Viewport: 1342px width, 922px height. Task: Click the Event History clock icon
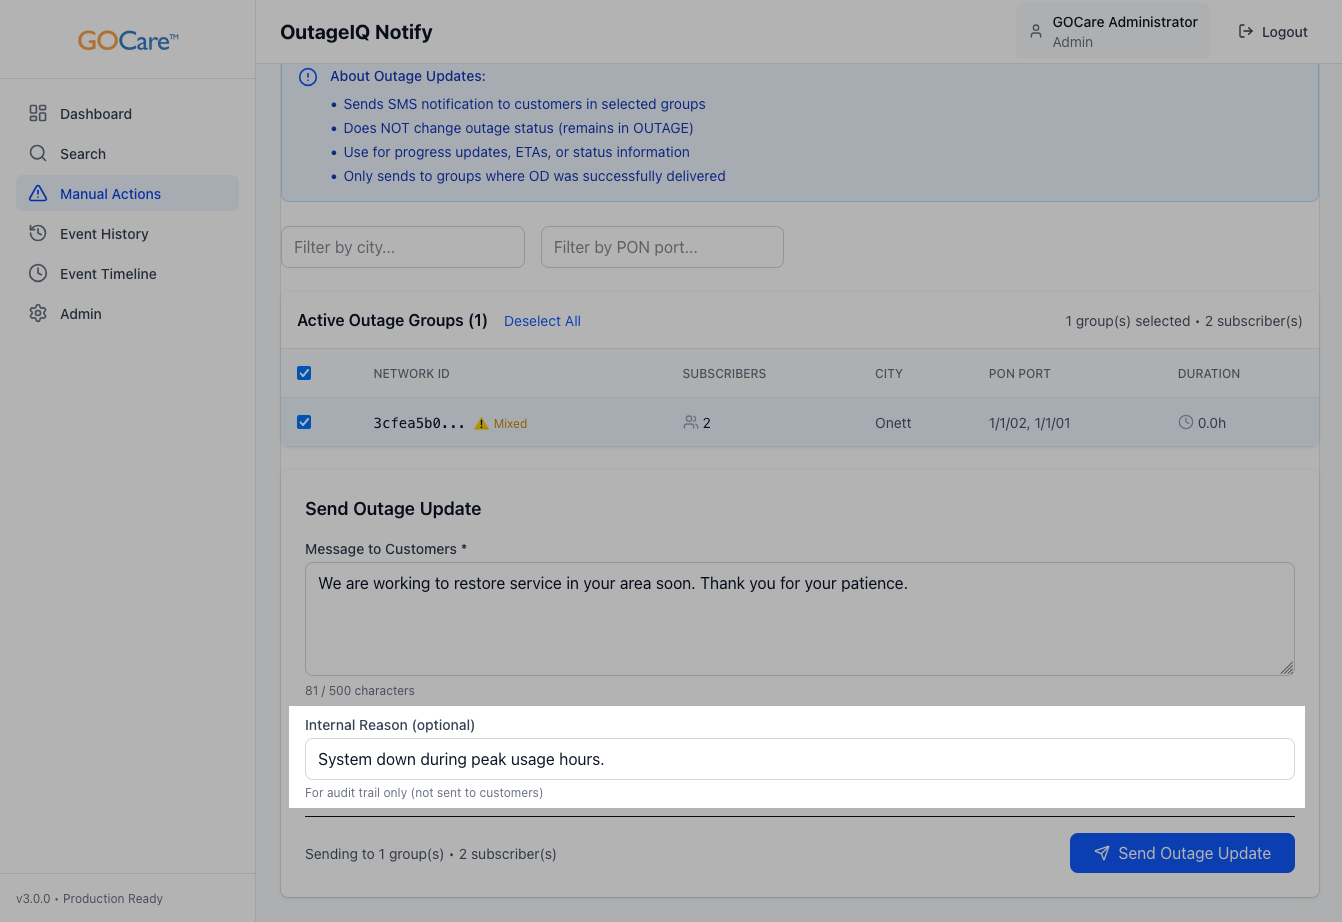tap(38, 233)
